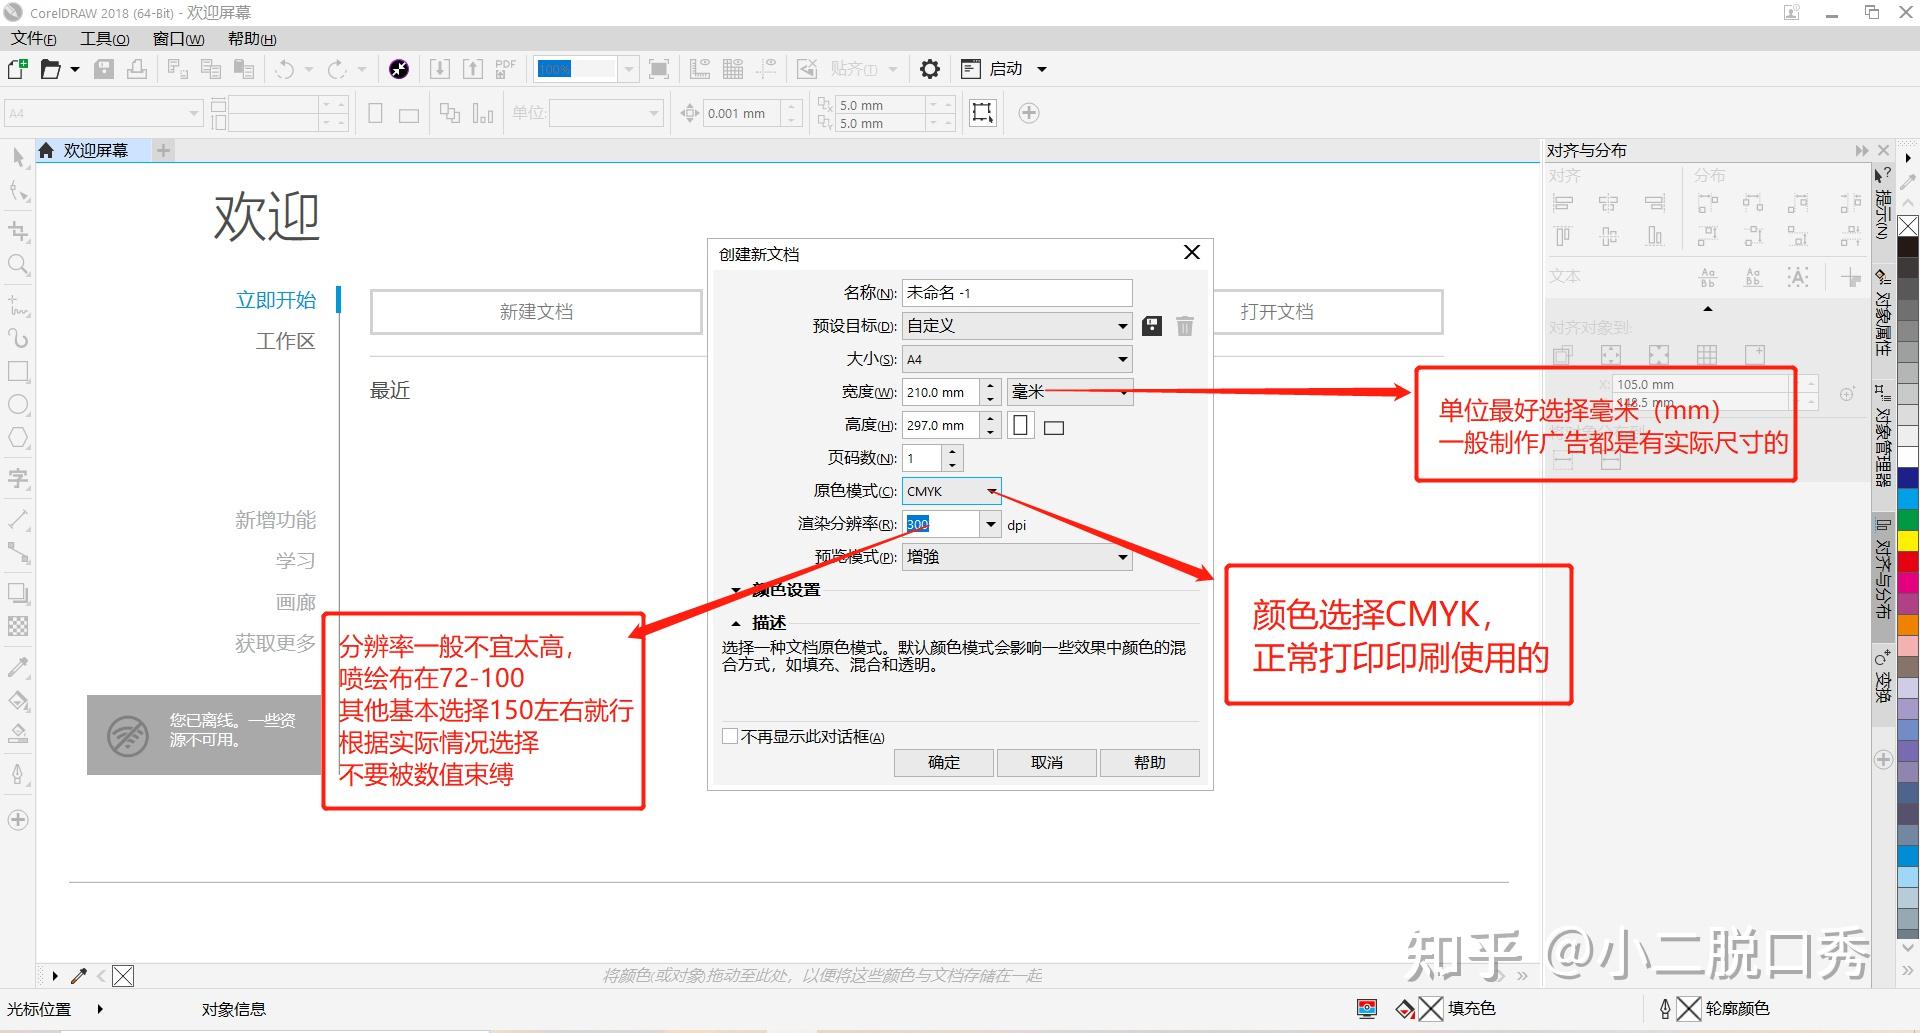Open the Options gear icon

929,68
